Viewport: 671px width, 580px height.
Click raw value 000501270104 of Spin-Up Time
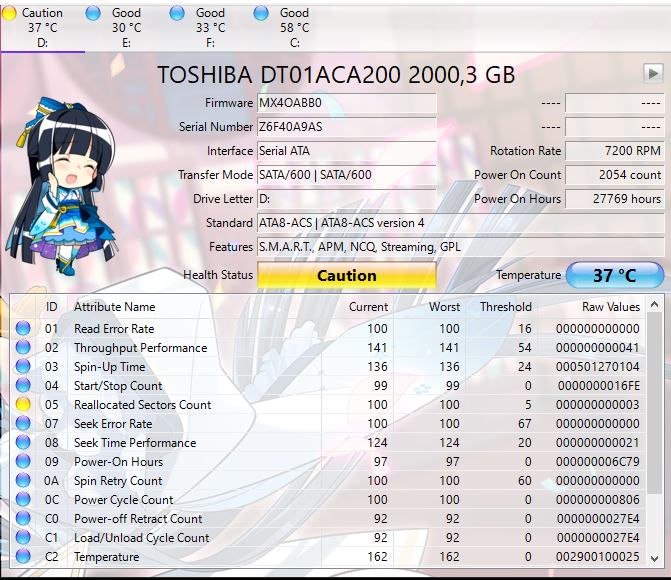[597, 367]
